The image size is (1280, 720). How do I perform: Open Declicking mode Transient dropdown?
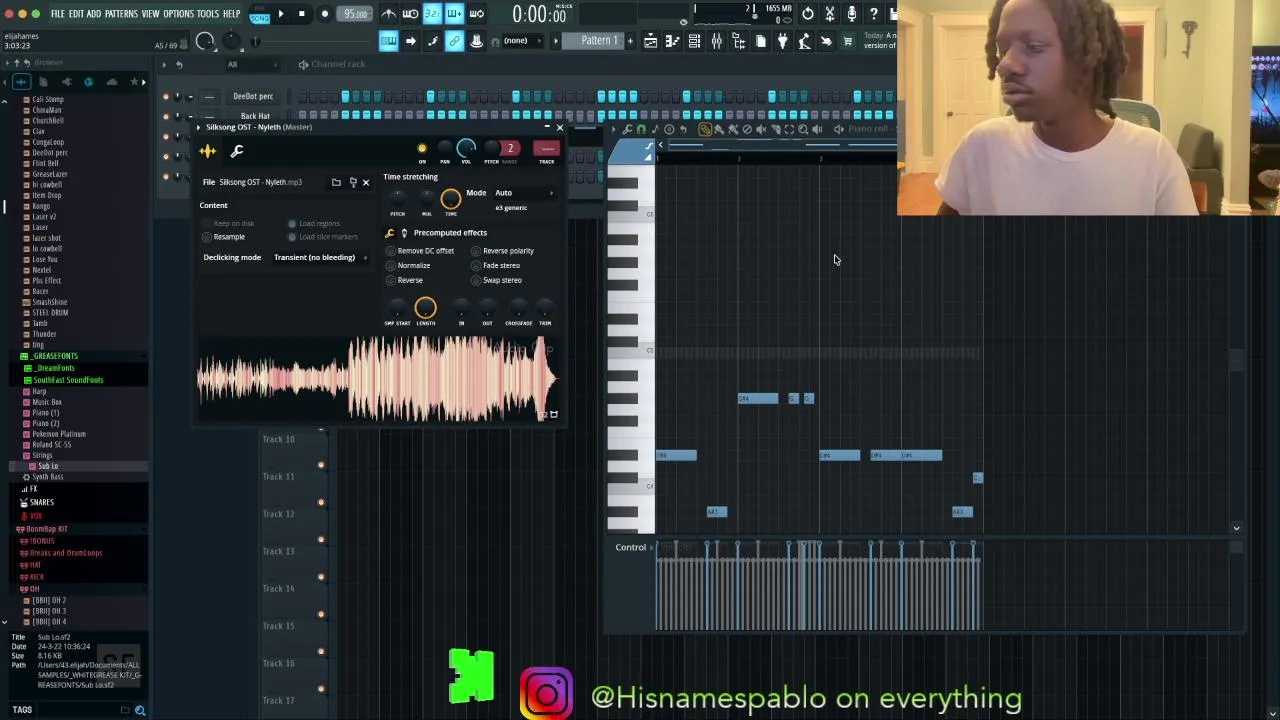pos(320,258)
